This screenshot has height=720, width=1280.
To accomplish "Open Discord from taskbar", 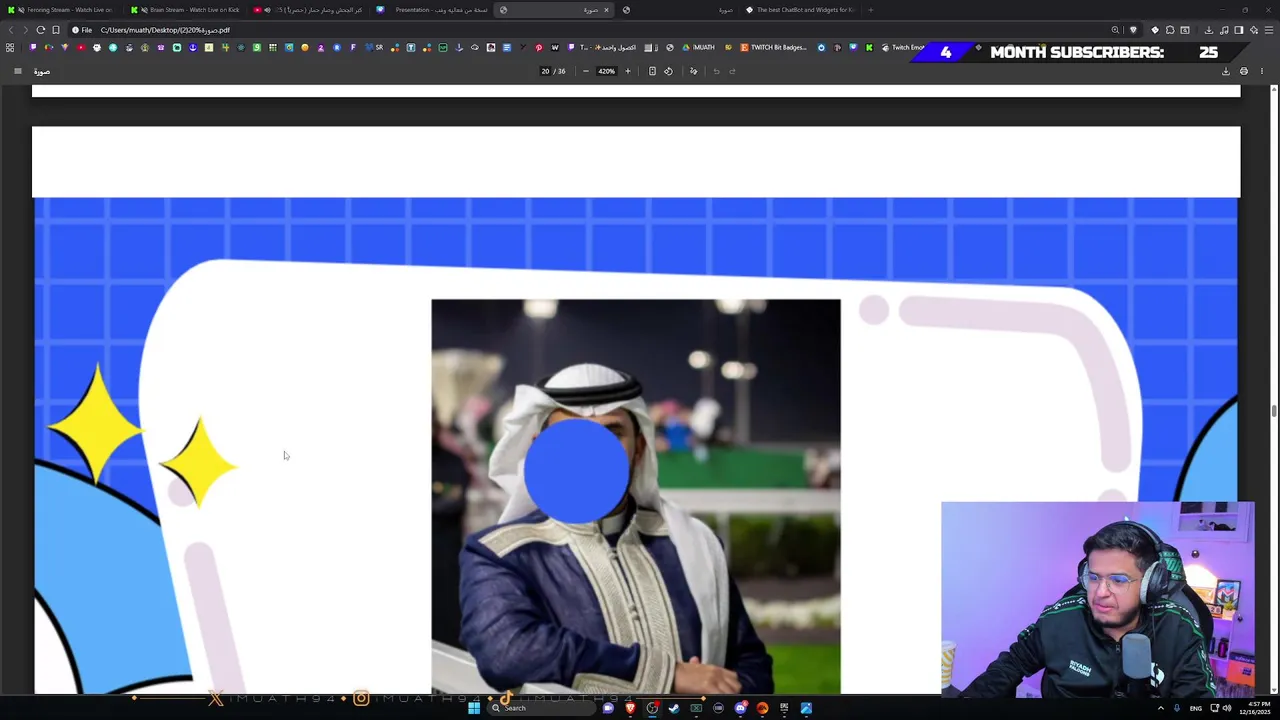I will tap(740, 708).
